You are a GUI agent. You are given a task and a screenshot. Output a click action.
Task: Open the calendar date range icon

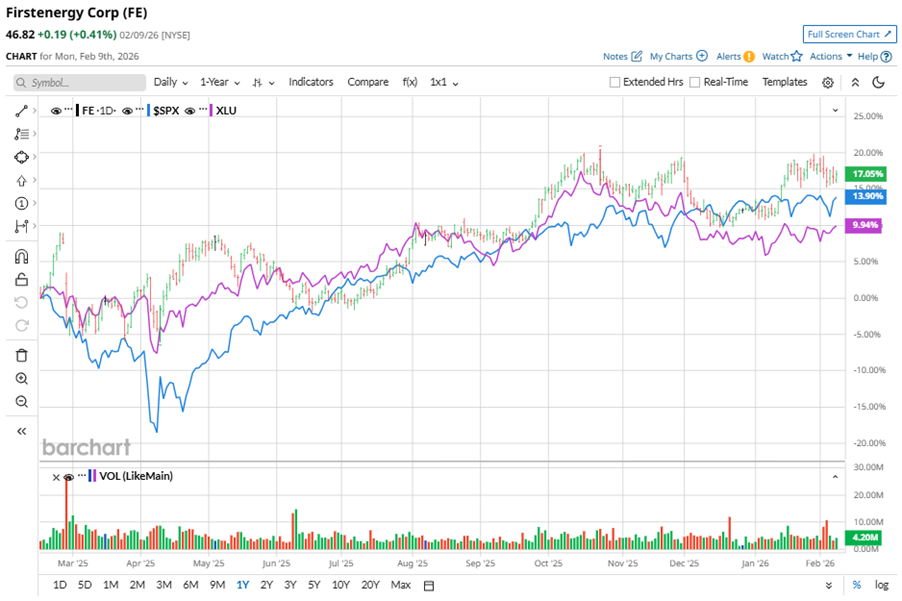429,585
